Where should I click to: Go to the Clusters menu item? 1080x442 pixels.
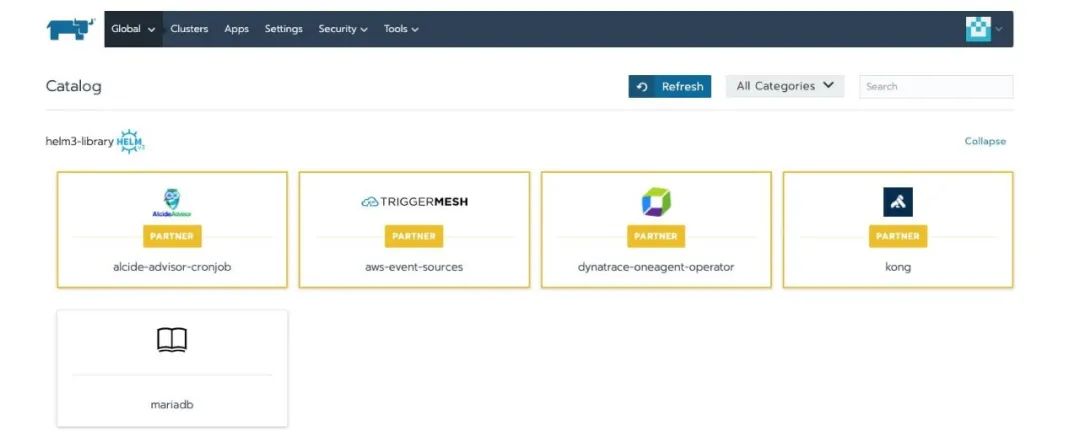189,29
